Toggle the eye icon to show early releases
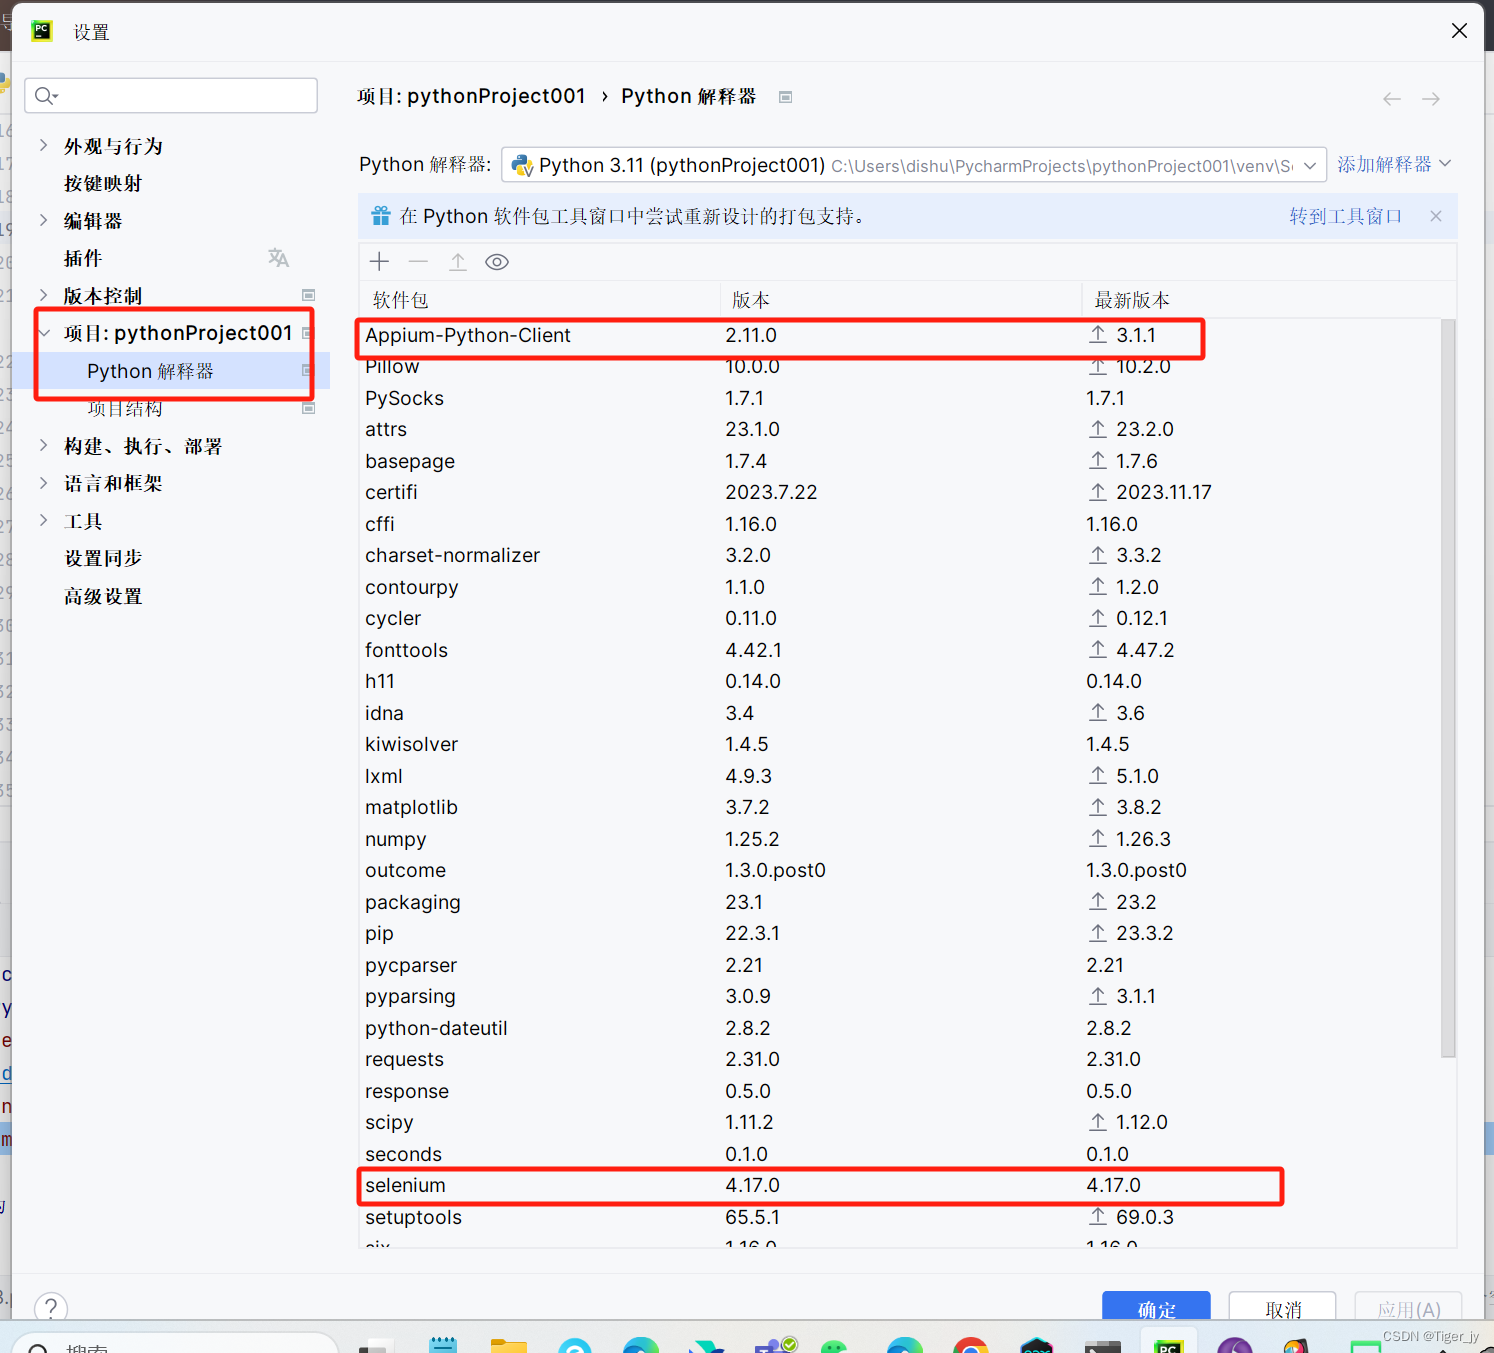 click(x=496, y=261)
